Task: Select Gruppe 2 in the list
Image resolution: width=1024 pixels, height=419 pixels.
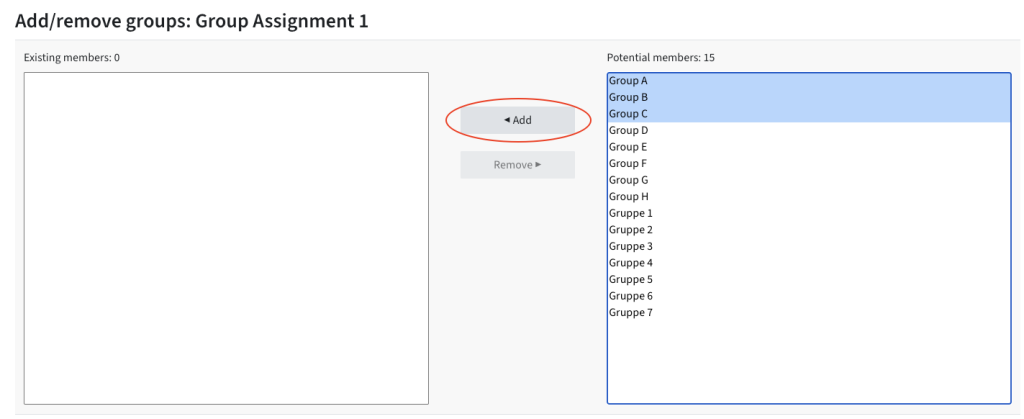Action: pos(808,230)
